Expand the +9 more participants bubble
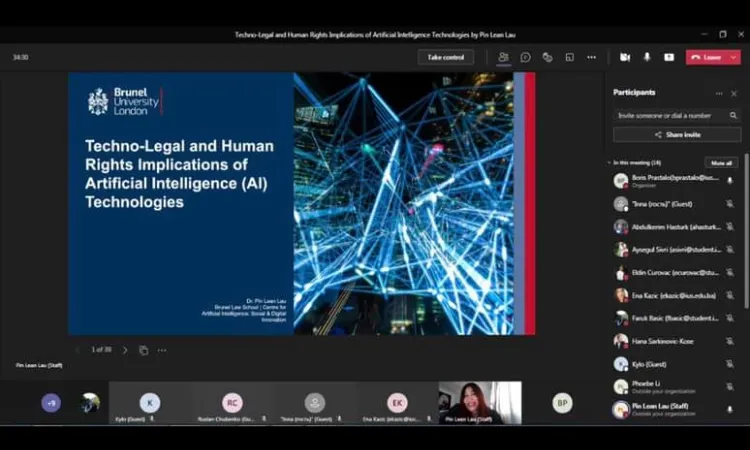 [x=51, y=403]
